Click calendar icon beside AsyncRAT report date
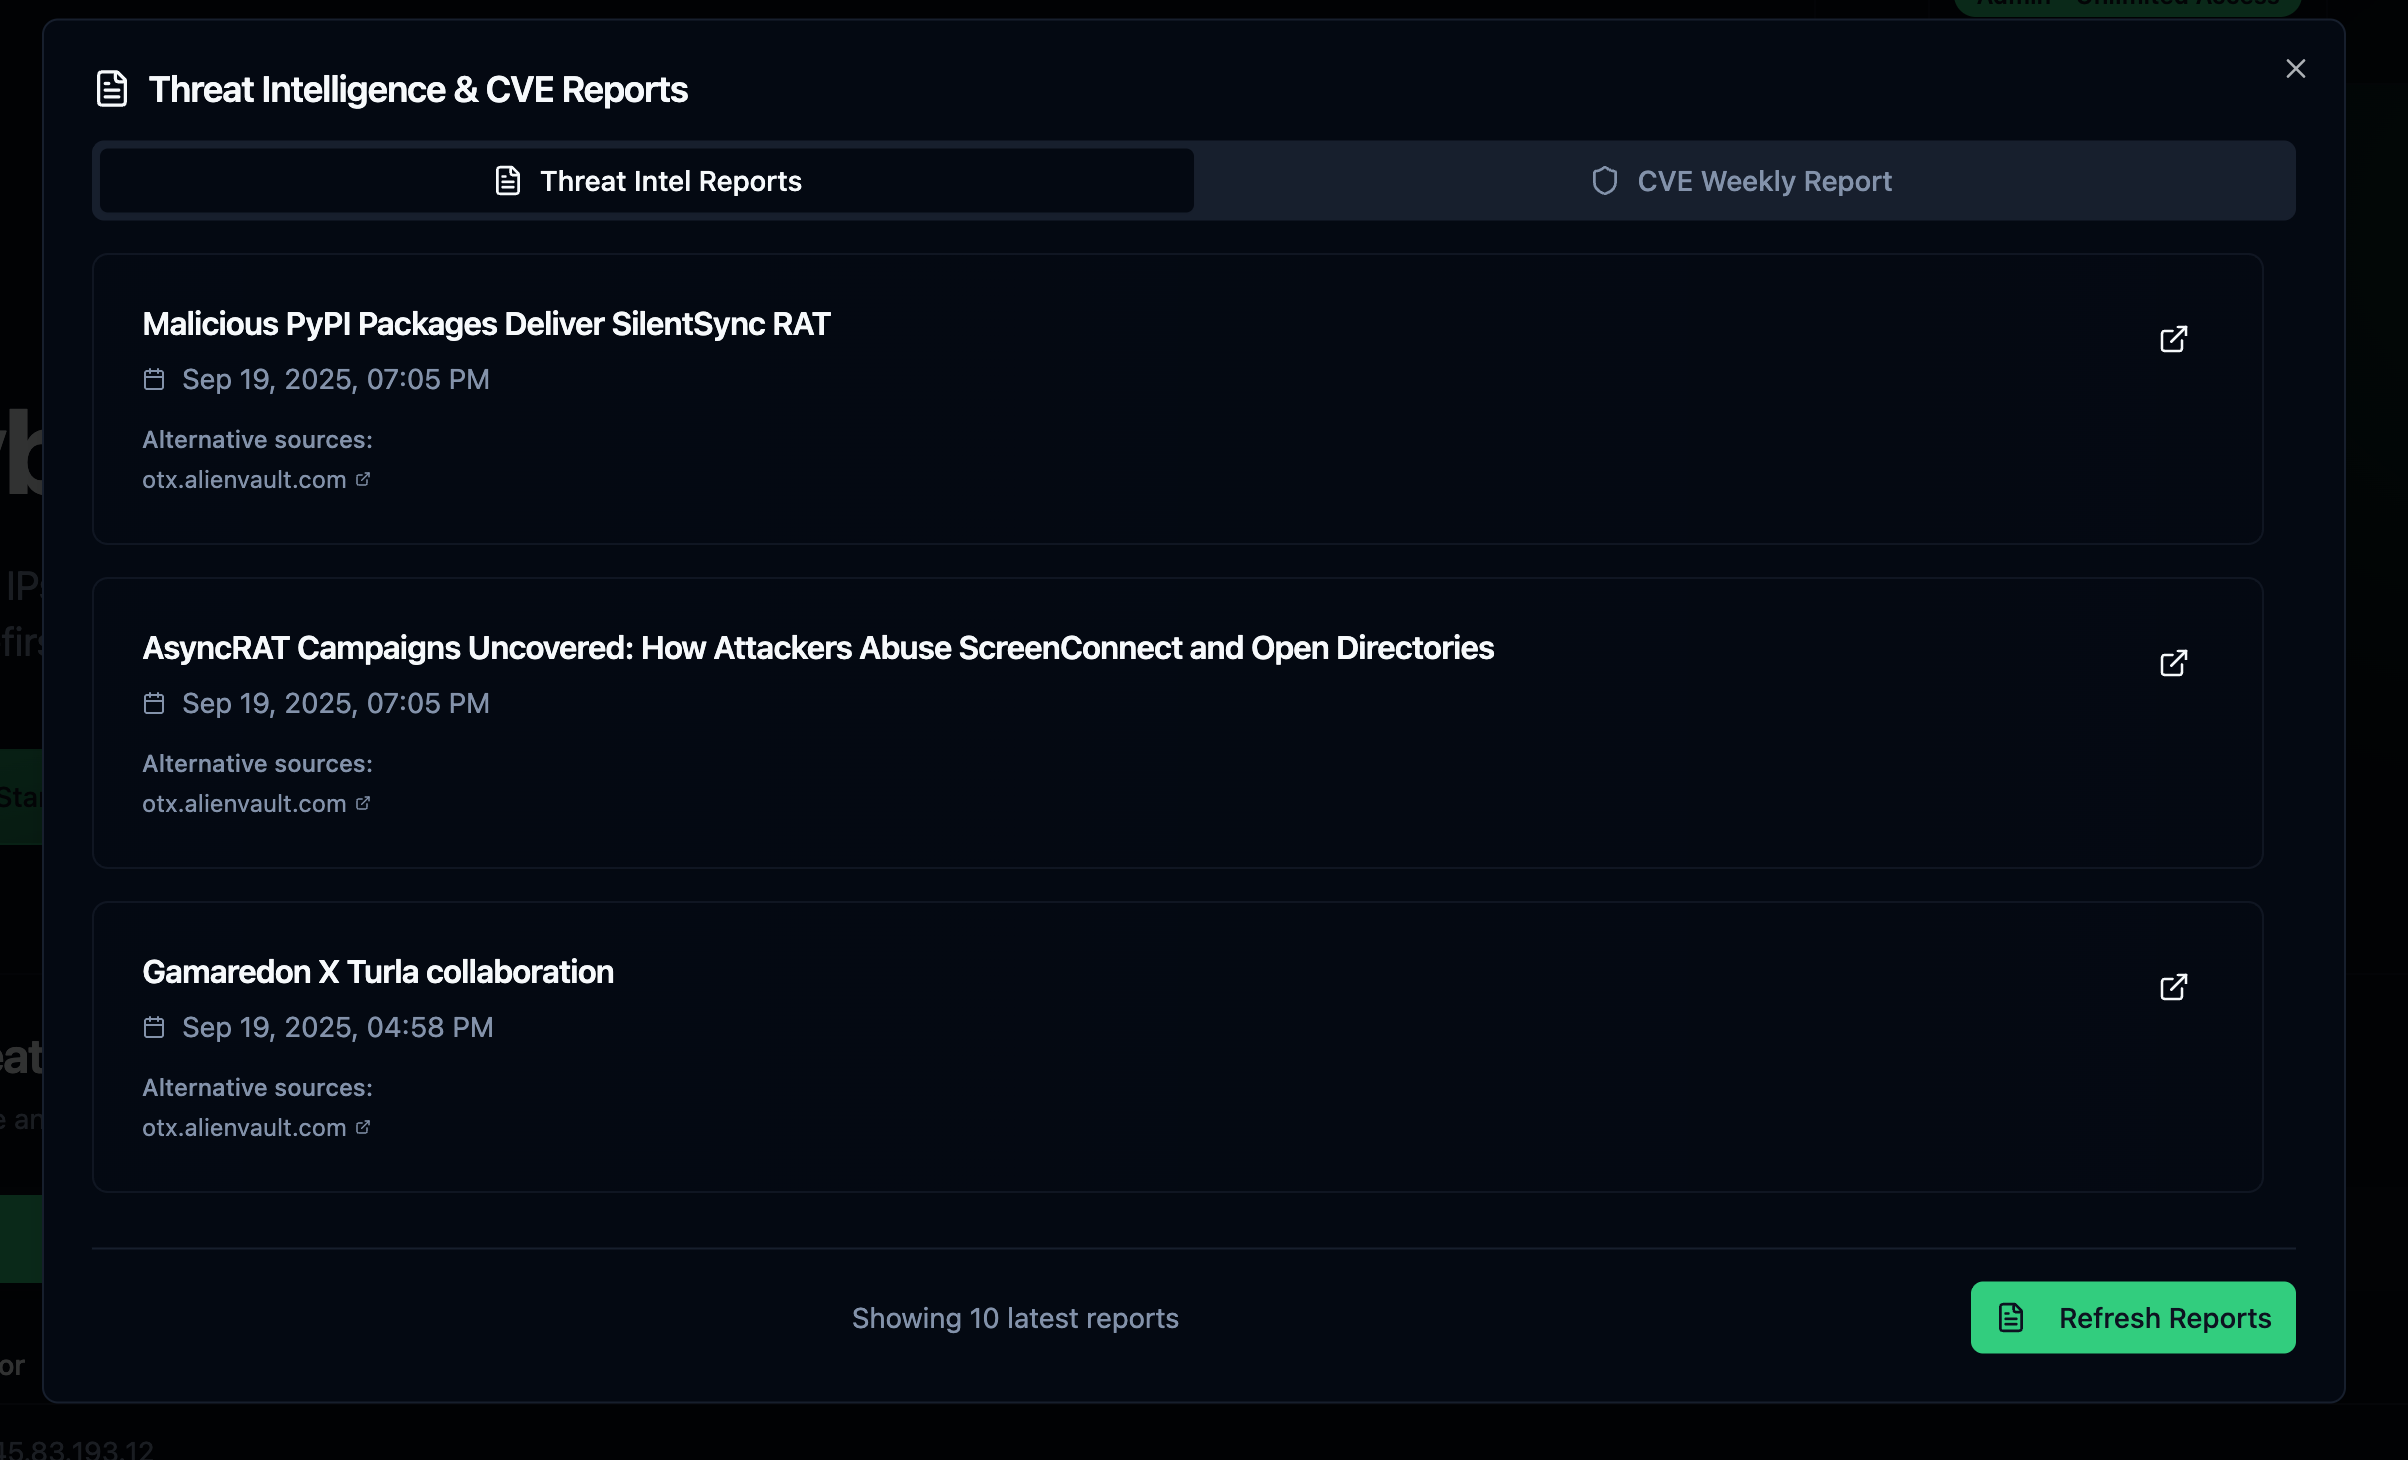The width and height of the screenshot is (2408, 1460). [x=154, y=704]
